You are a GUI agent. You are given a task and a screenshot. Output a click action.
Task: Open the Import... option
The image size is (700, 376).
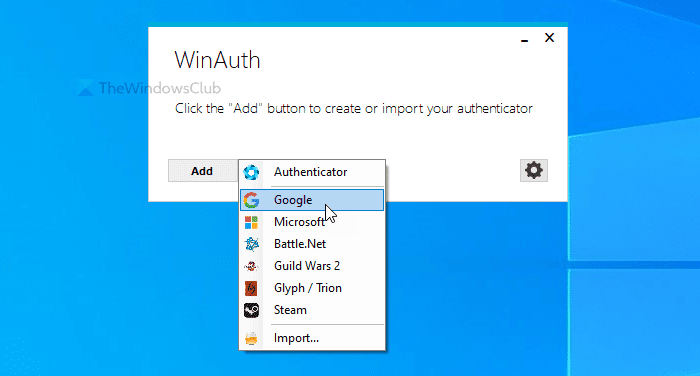click(x=312, y=338)
